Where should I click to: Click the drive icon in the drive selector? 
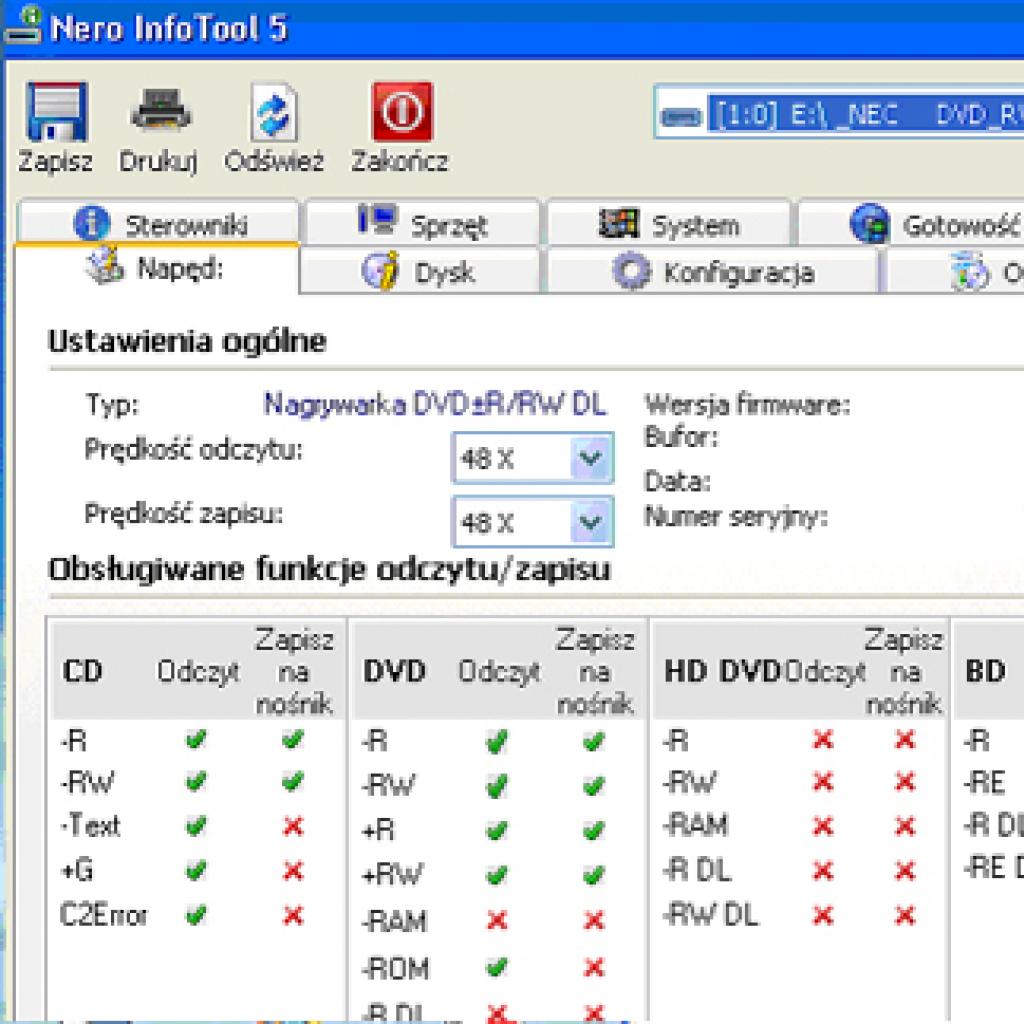tap(680, 116)
